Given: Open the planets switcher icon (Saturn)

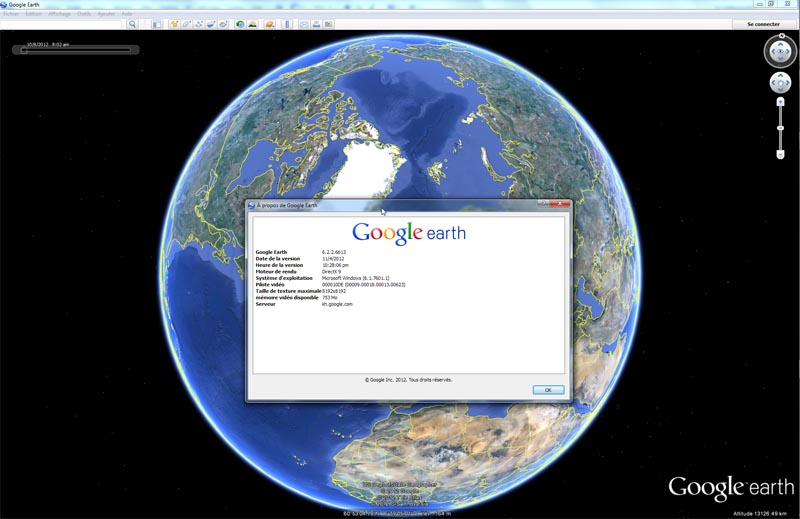Looking at the screenshot, I should point(270,24).
